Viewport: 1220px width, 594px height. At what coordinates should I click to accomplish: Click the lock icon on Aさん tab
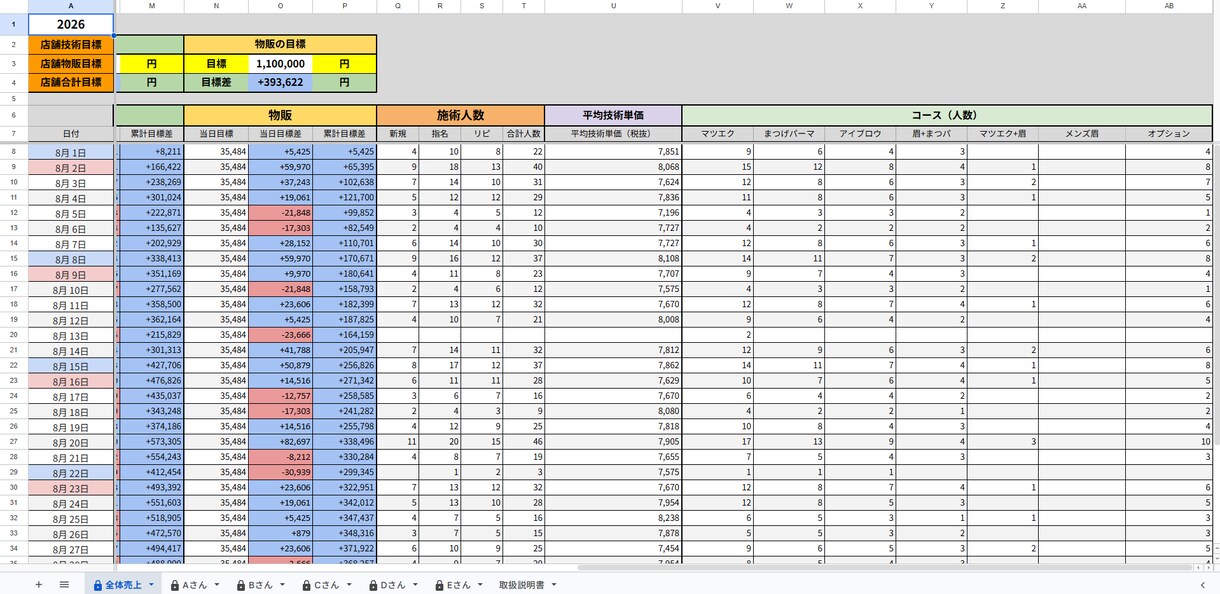coord(175,585)
